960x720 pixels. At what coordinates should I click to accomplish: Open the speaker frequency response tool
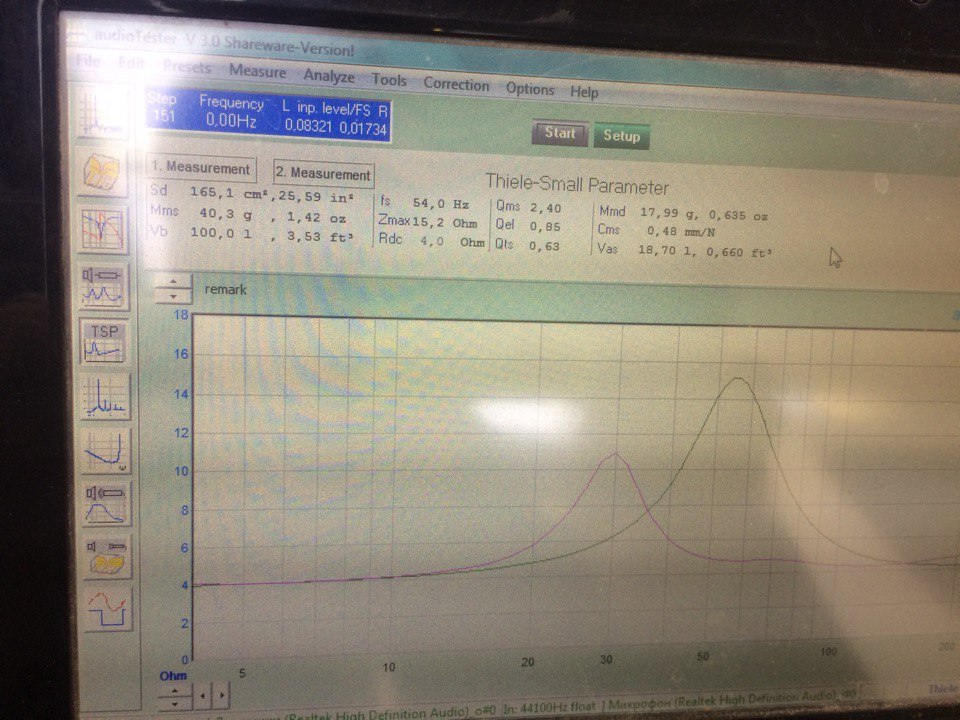tap(107, 504)
